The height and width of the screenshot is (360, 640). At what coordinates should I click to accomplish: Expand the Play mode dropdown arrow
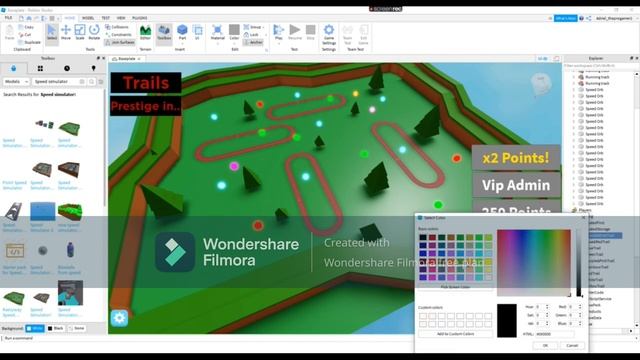(279, 43)
